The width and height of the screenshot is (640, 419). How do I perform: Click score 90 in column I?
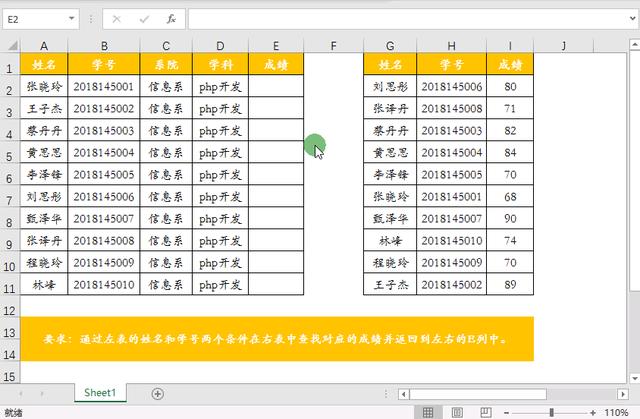[x=510, y=218]
